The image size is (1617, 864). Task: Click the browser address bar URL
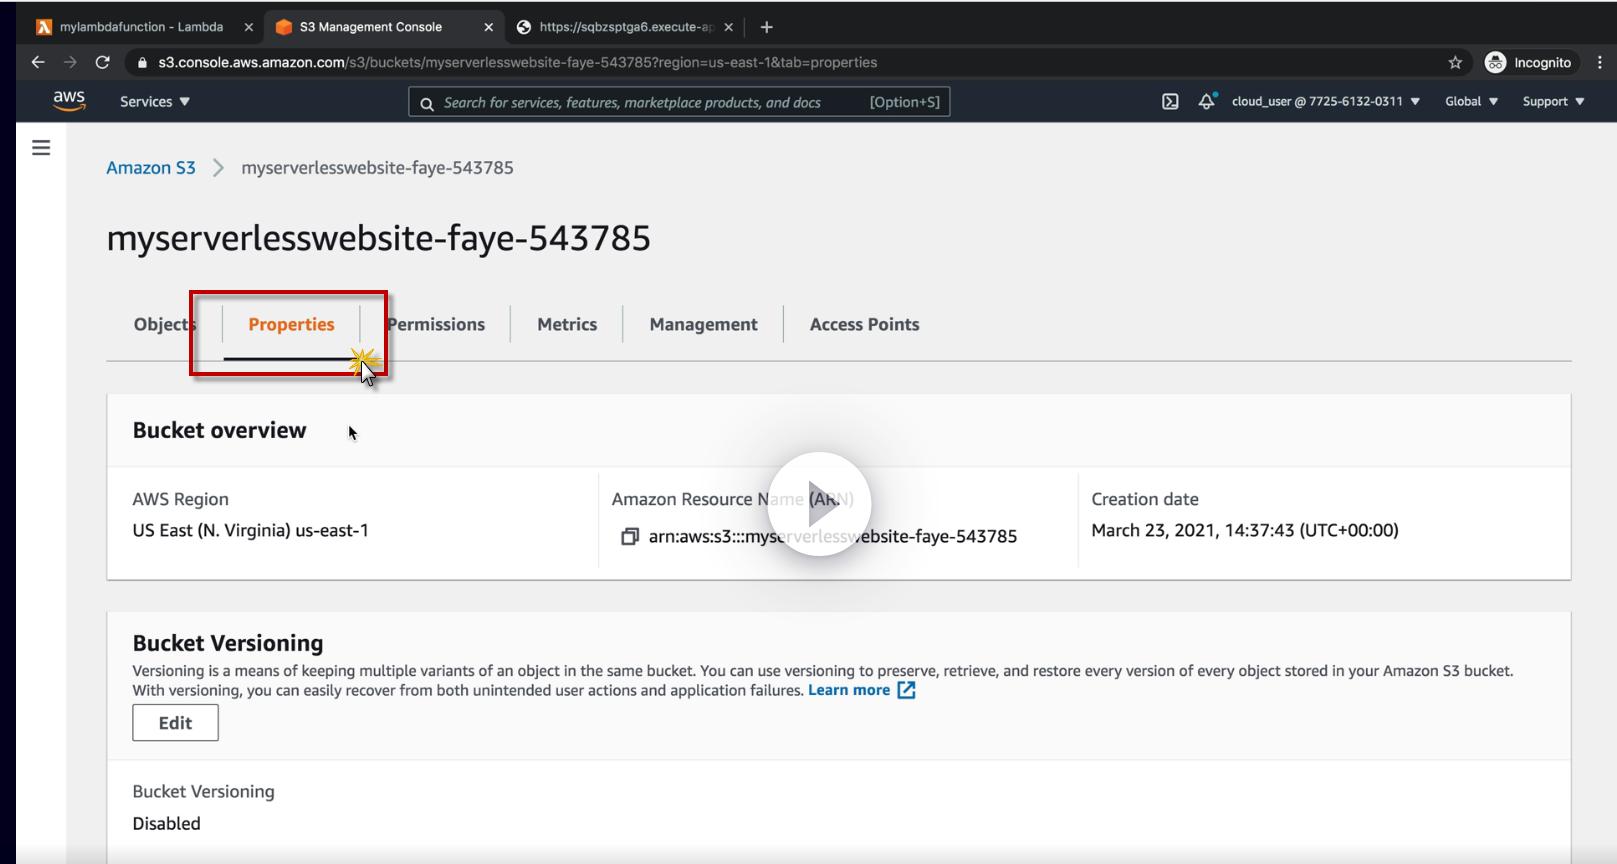coord(518,62)
